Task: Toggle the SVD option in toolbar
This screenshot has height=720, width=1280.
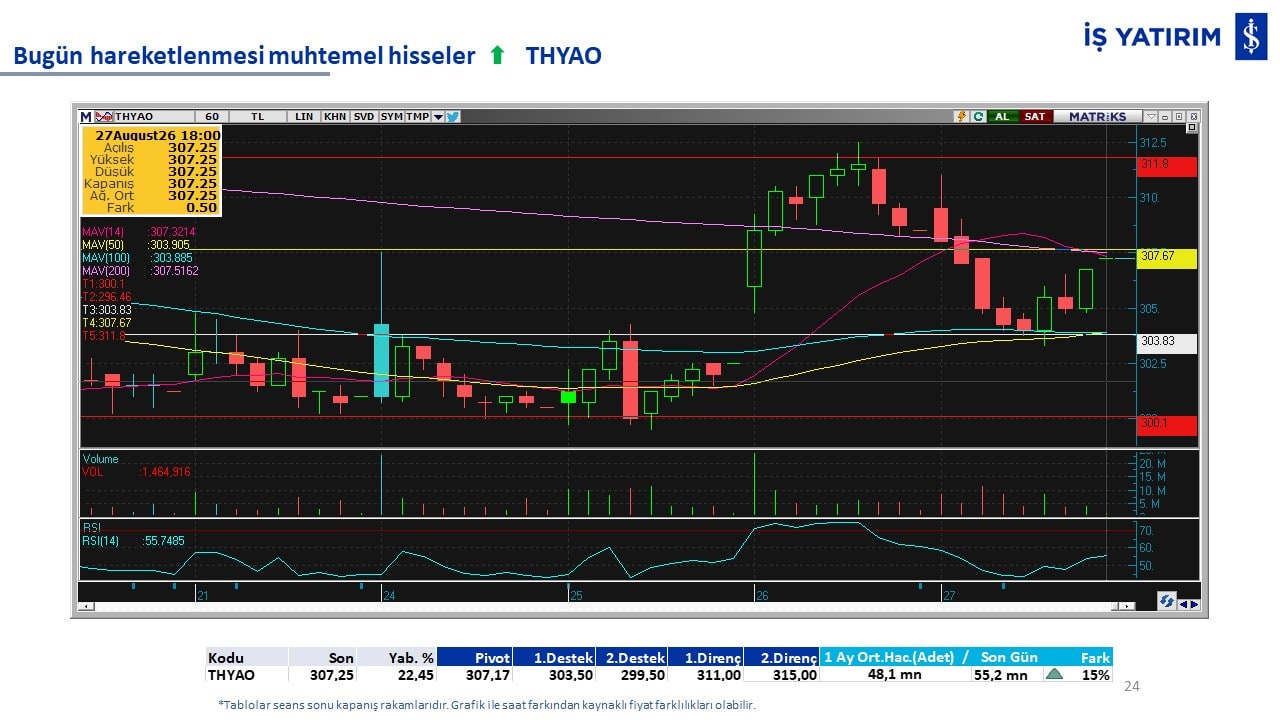Action: pyautogui.click(x=364, y=116)
